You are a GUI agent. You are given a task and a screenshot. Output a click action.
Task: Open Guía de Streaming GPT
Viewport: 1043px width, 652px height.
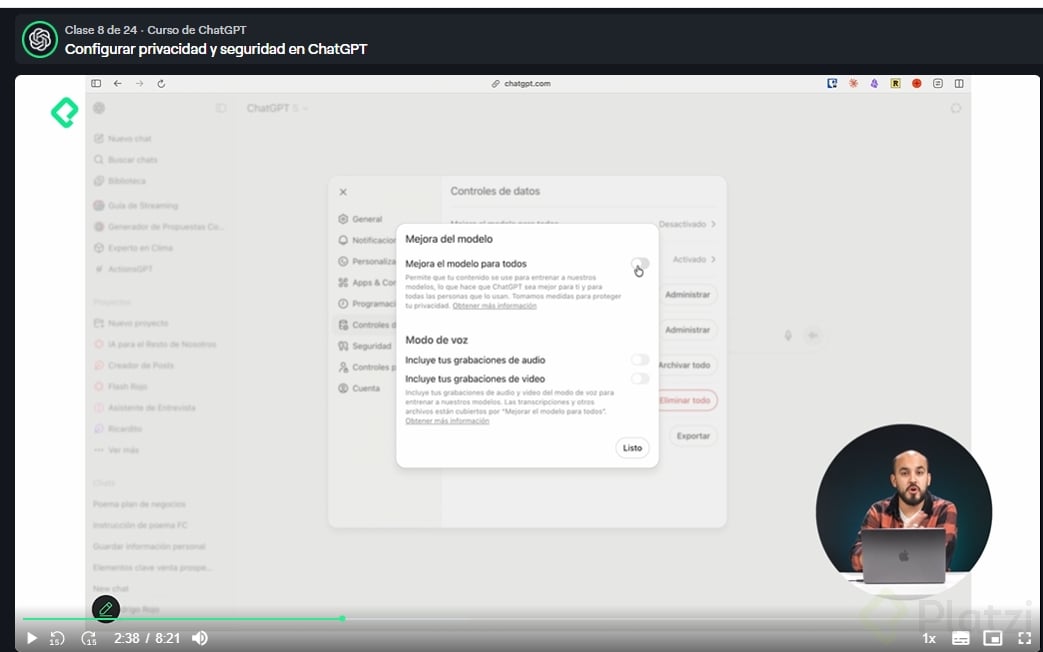(136, 206)
